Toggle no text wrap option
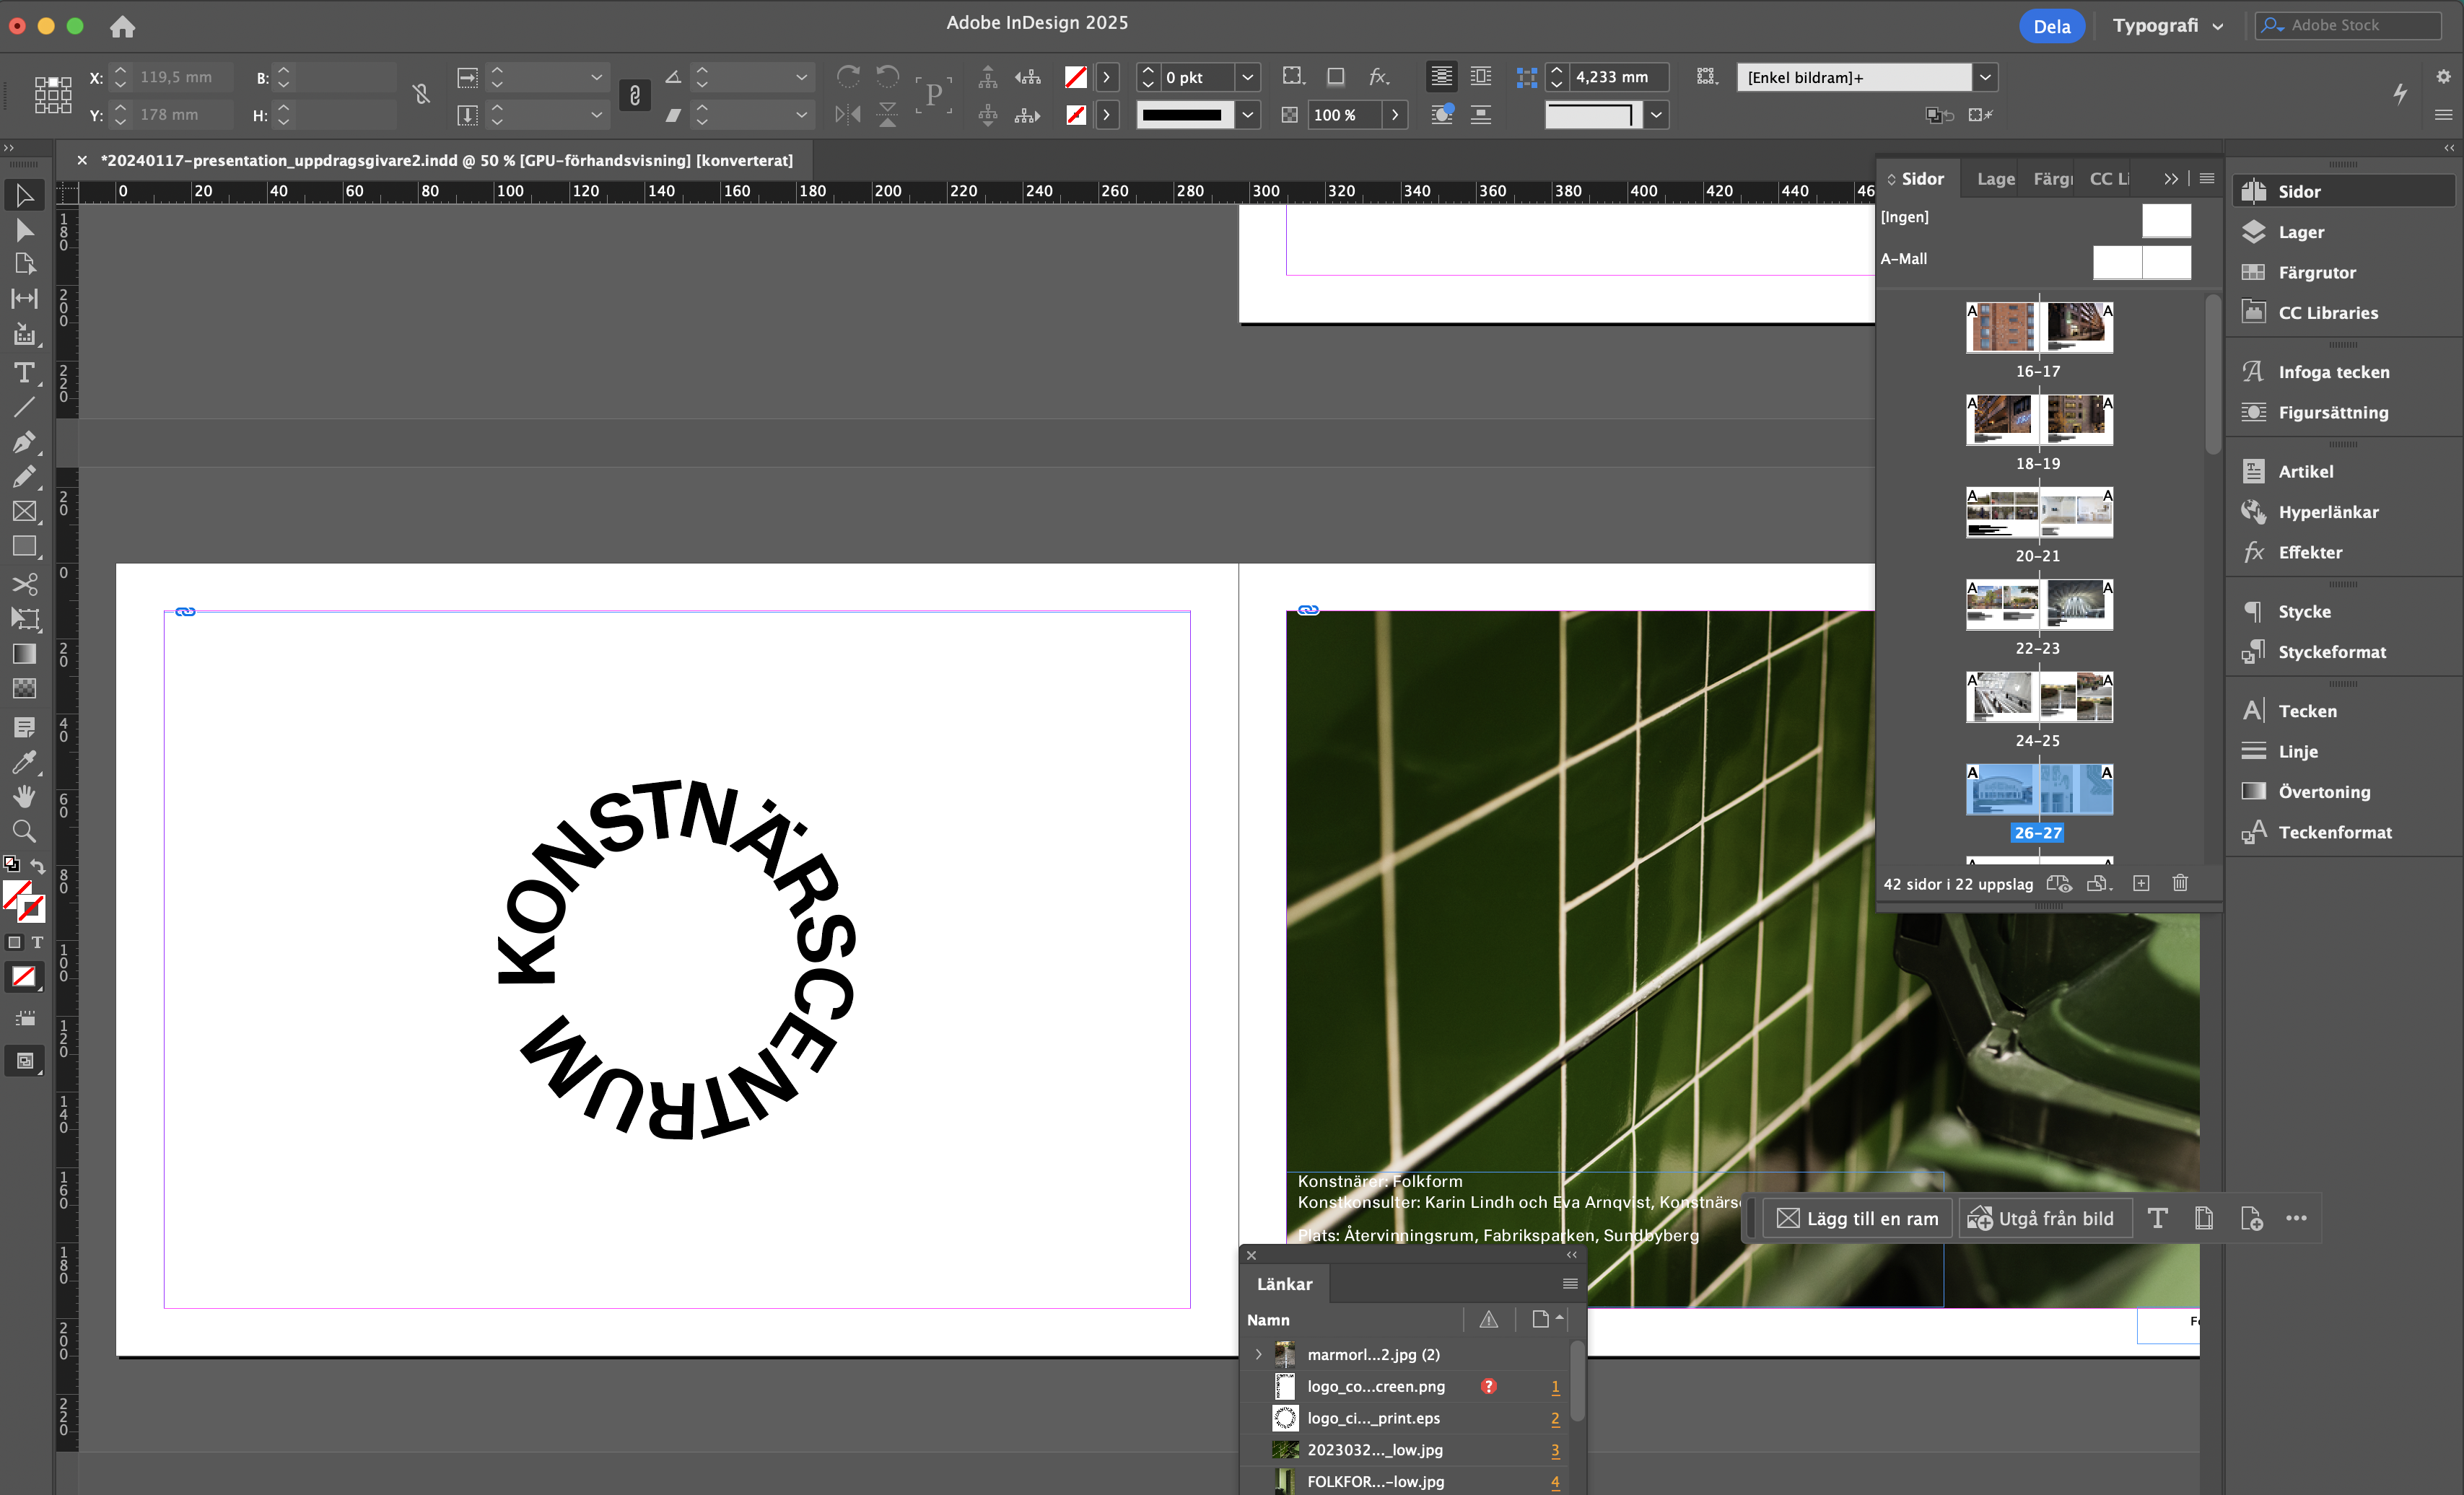 click(1441, 77)
